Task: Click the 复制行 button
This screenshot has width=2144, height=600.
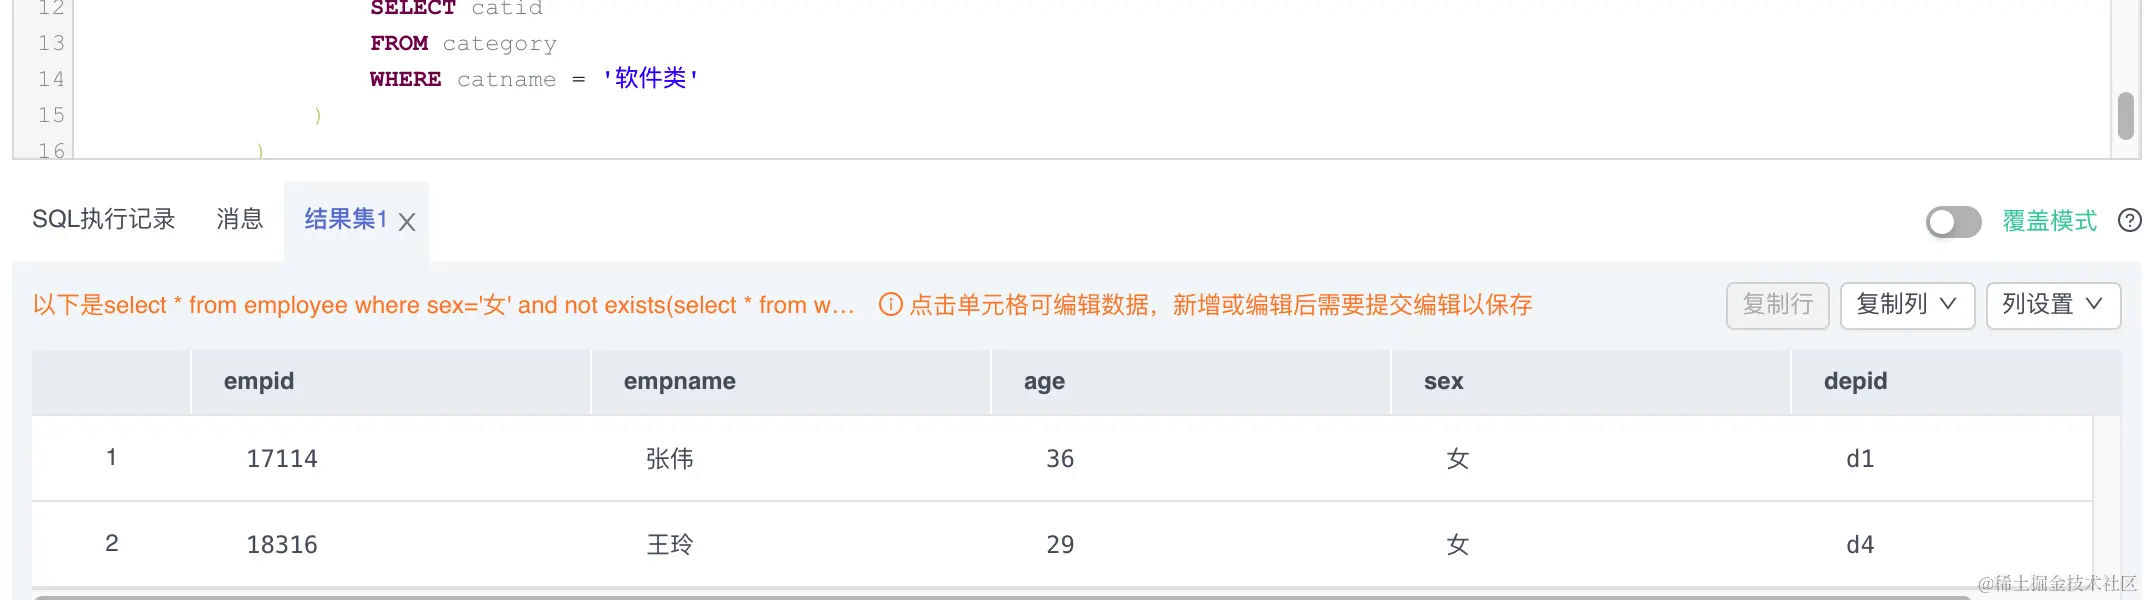Action: (1777, 305)
